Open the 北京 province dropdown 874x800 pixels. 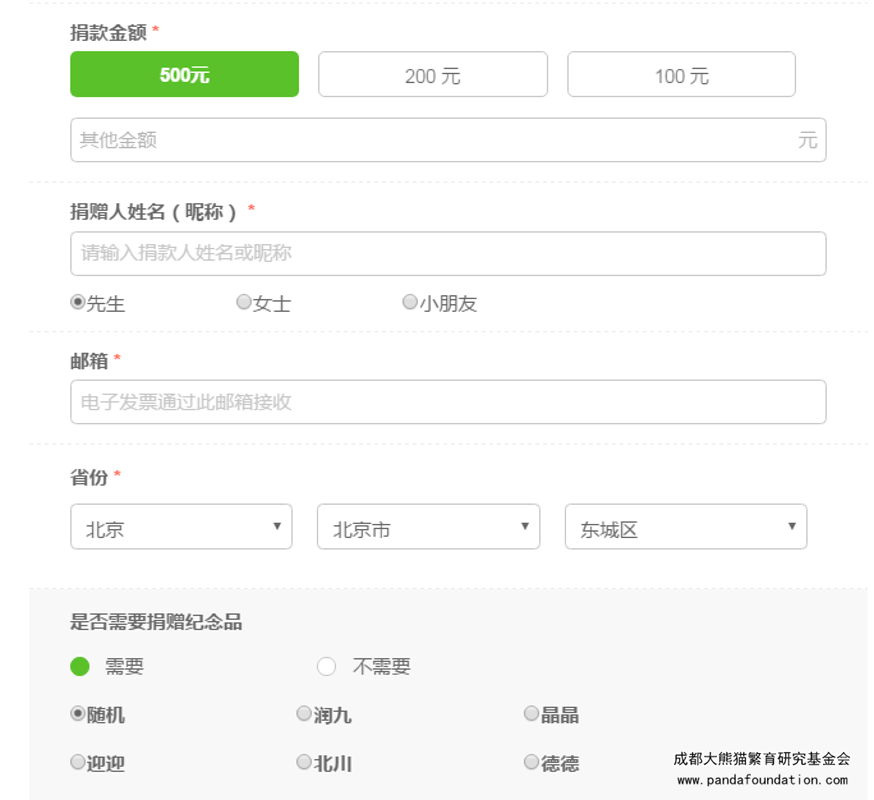[181, 527]
